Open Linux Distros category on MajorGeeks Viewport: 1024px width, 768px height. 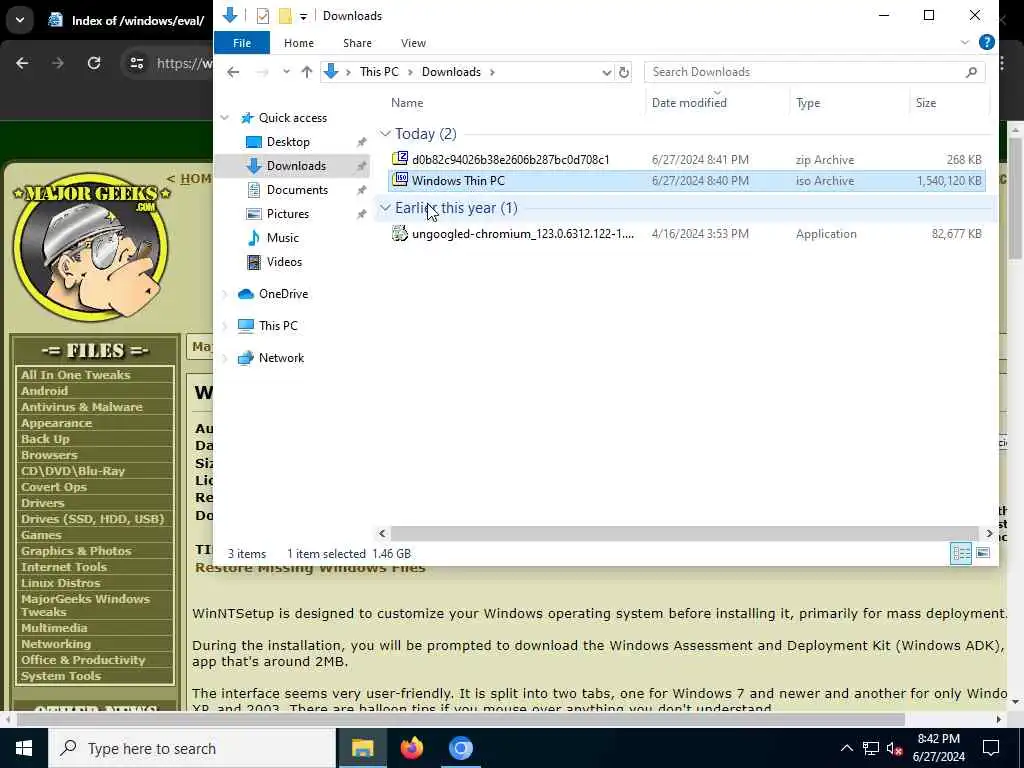click(x=61, y=583)
